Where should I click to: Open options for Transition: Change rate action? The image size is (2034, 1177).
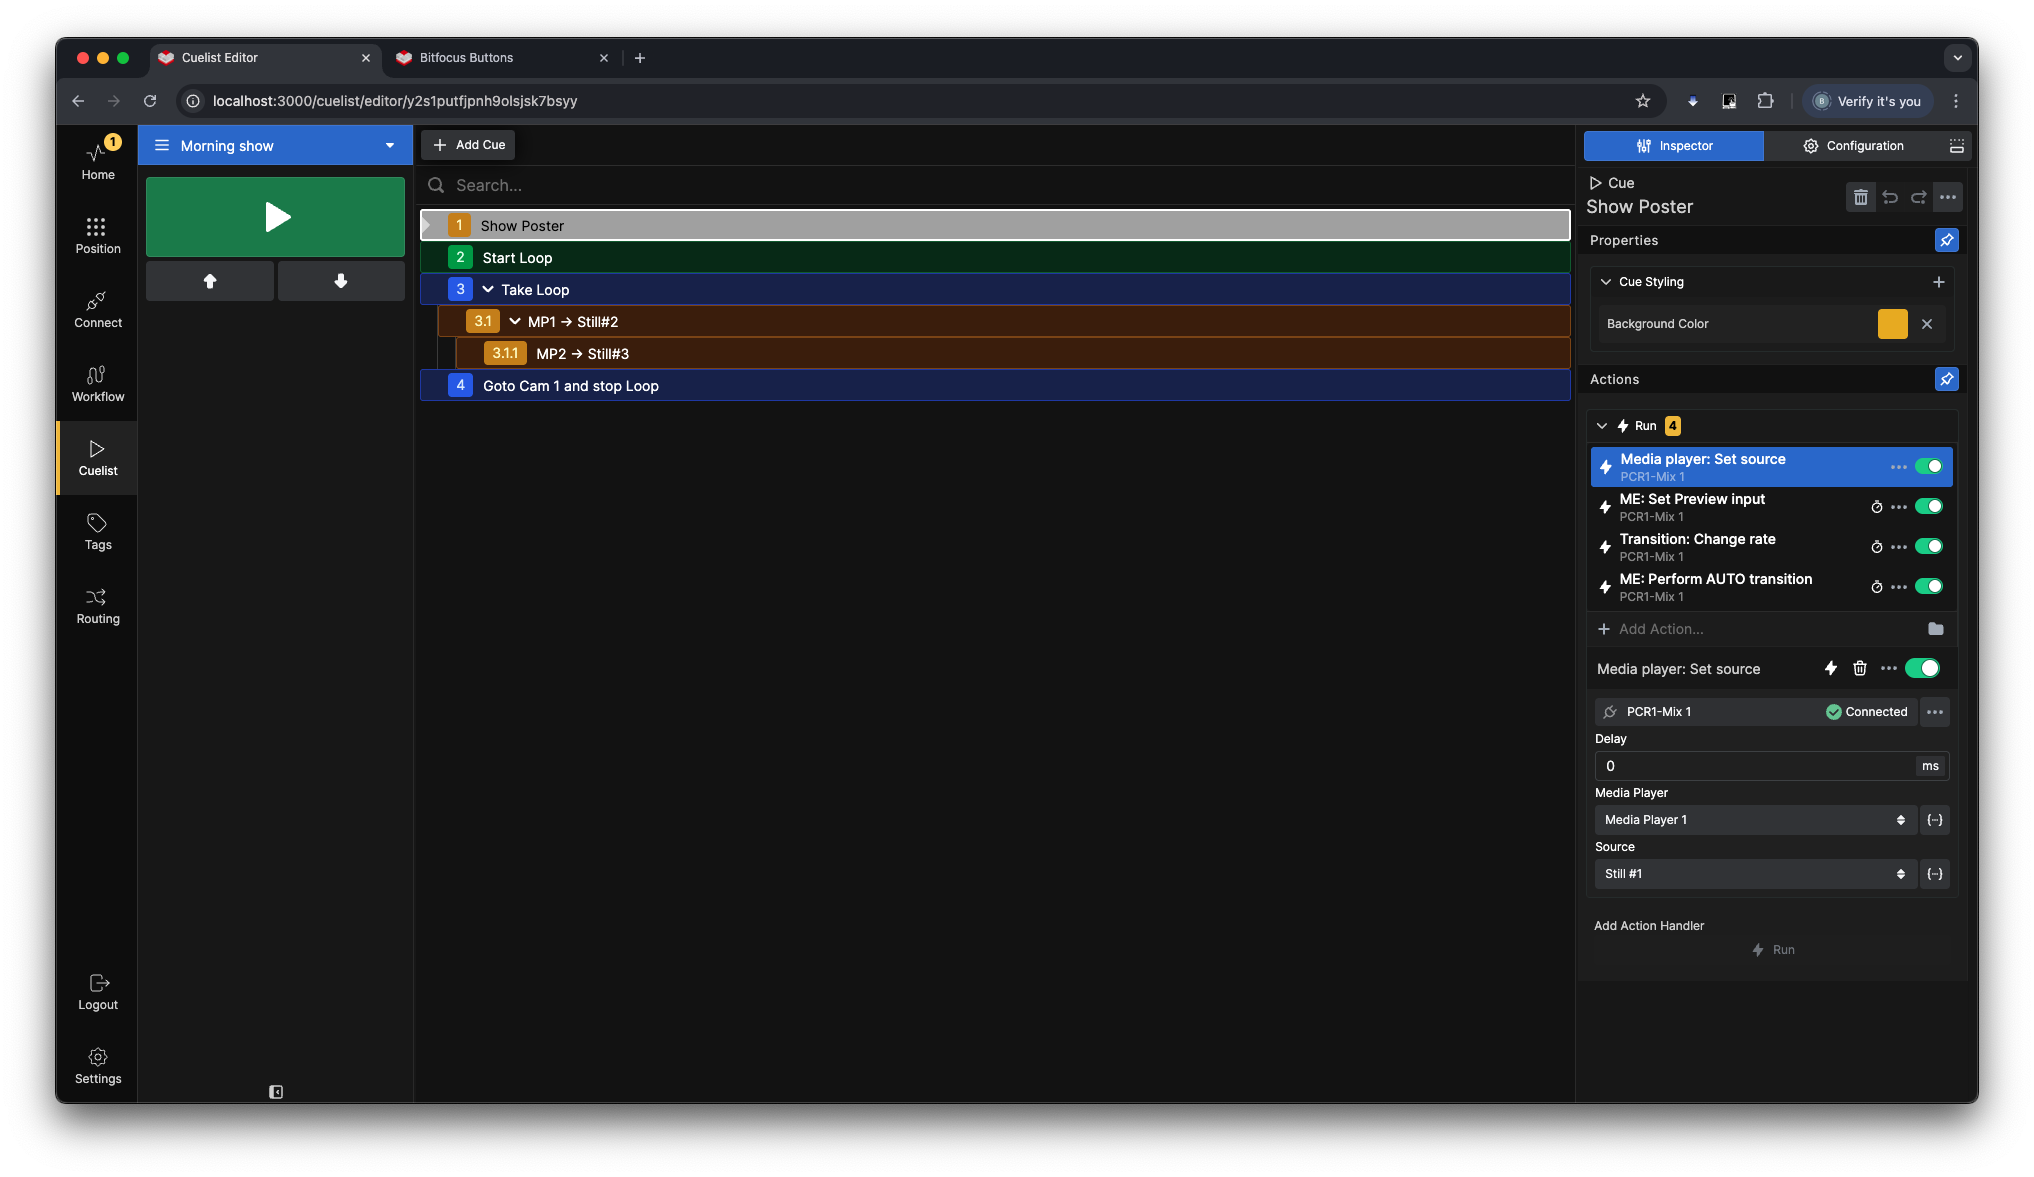(1898, 547)
